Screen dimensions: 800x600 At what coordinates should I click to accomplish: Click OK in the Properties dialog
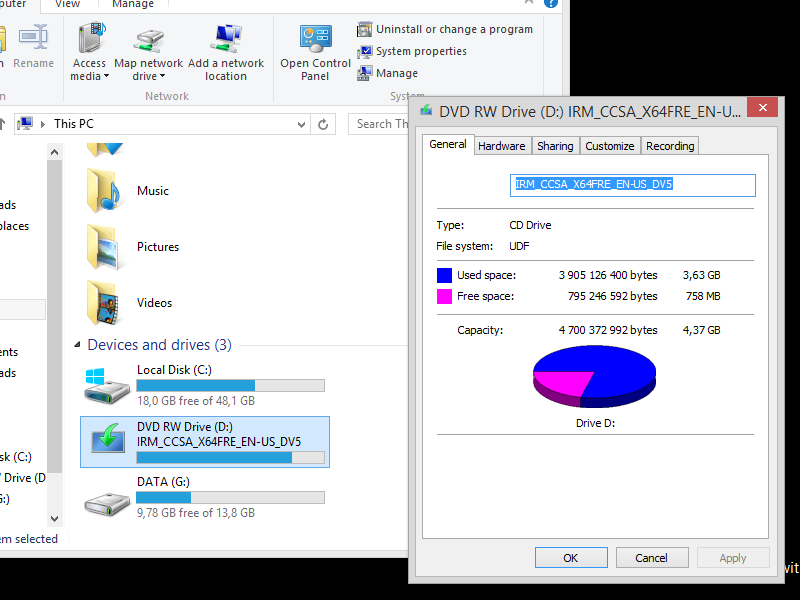click(571, 558)
